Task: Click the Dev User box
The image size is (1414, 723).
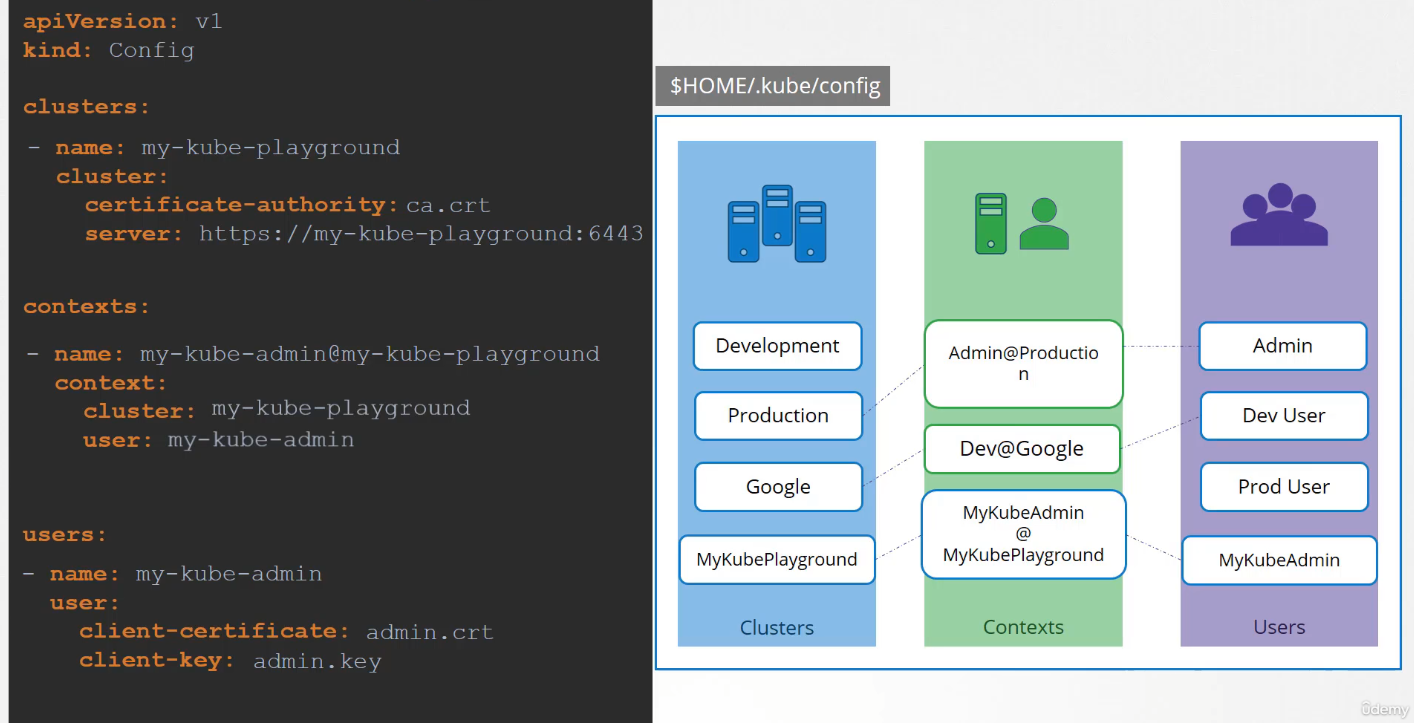Action: 1283,416
